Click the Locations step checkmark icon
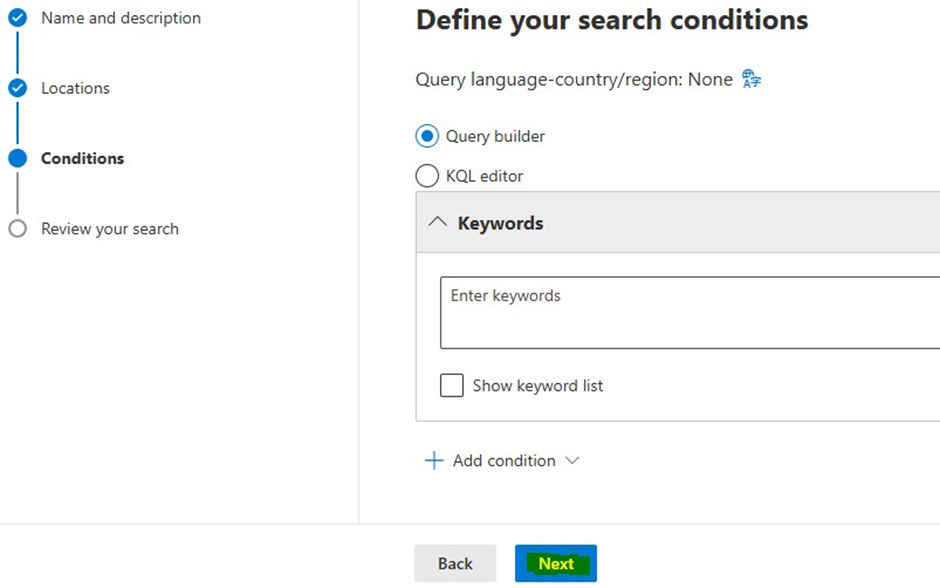The image size is (940, 588). click(x=17, y=88)
